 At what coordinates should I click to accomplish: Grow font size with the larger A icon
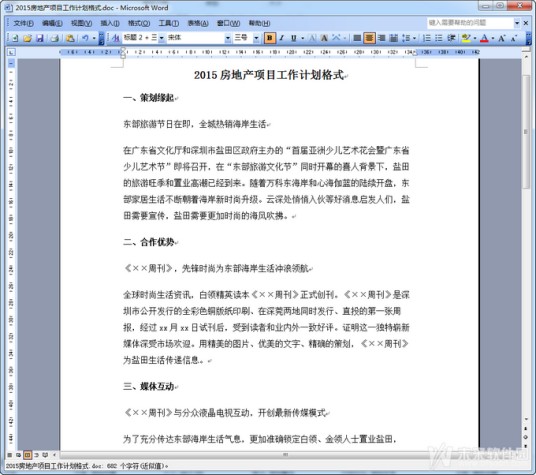pos(502,38)
